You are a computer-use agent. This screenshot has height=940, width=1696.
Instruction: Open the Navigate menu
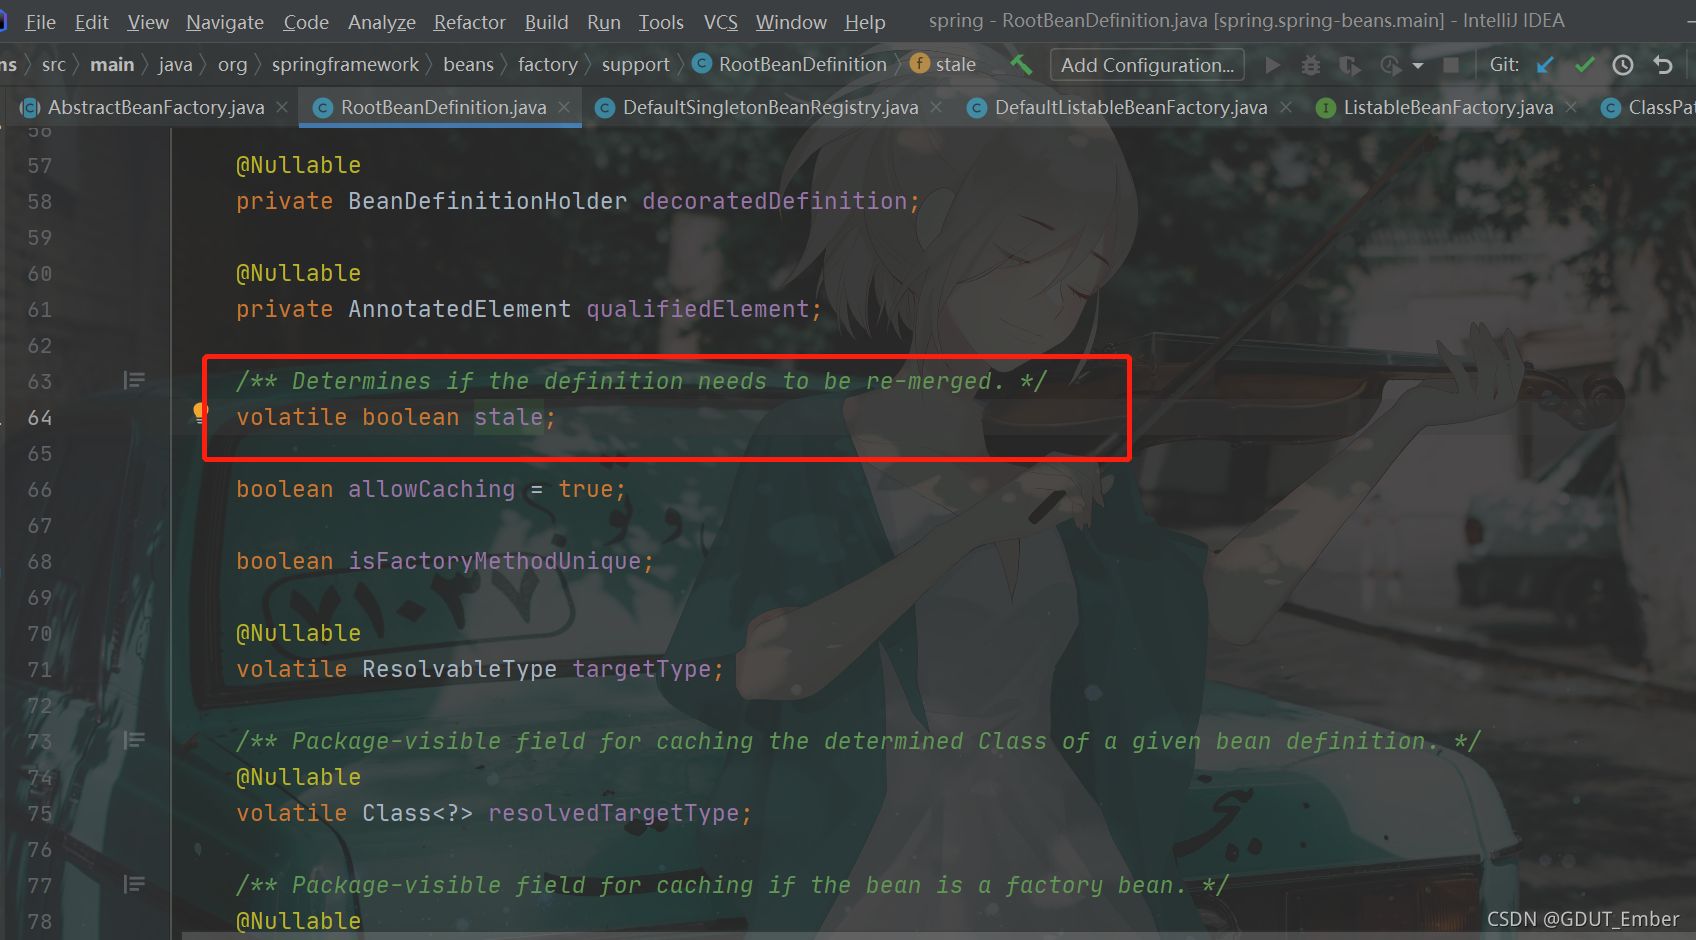pyautogui.click(x=225, y=22)
